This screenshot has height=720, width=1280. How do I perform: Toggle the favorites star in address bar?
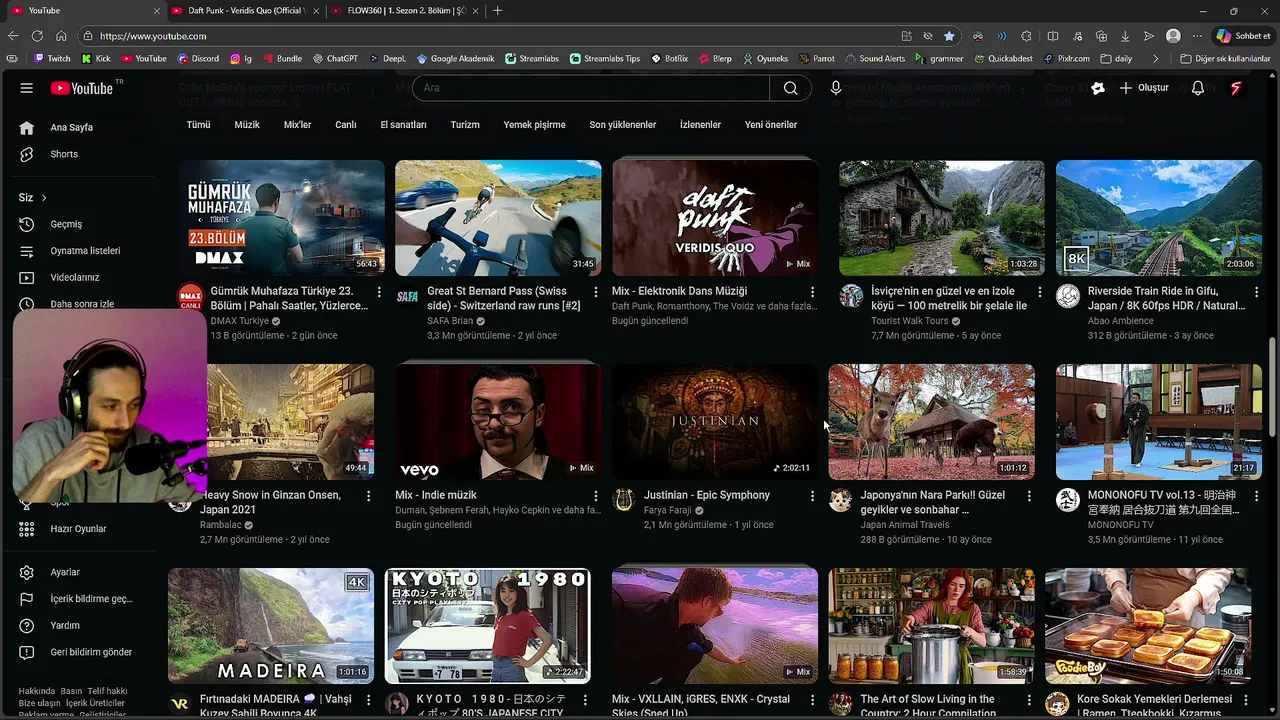pos(949,36)
